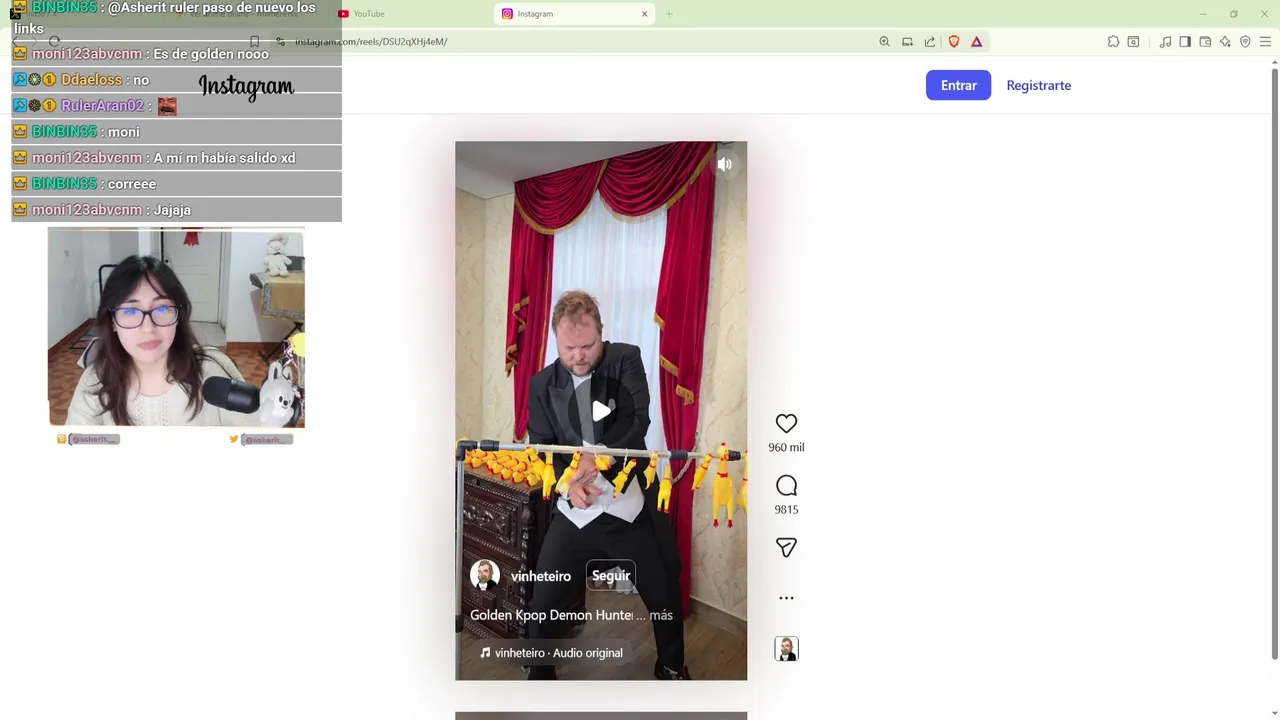The image size is (1280, 720).
Task: Open the Brave Rewards triangle icon
Action: 977,42
